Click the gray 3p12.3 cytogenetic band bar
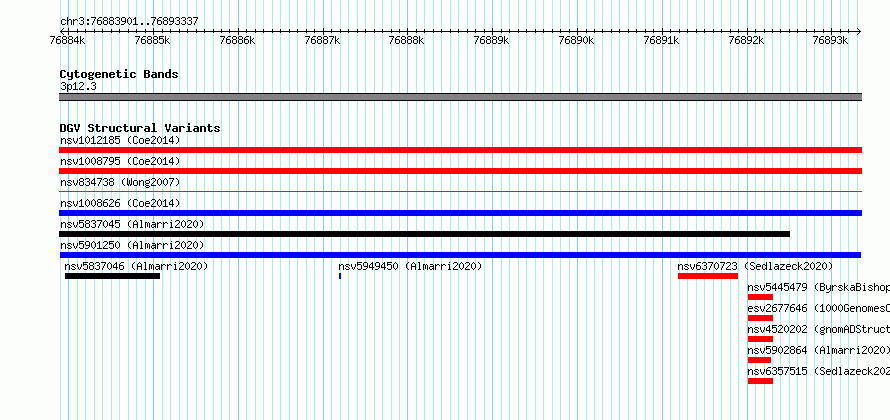 pos(460,97)
